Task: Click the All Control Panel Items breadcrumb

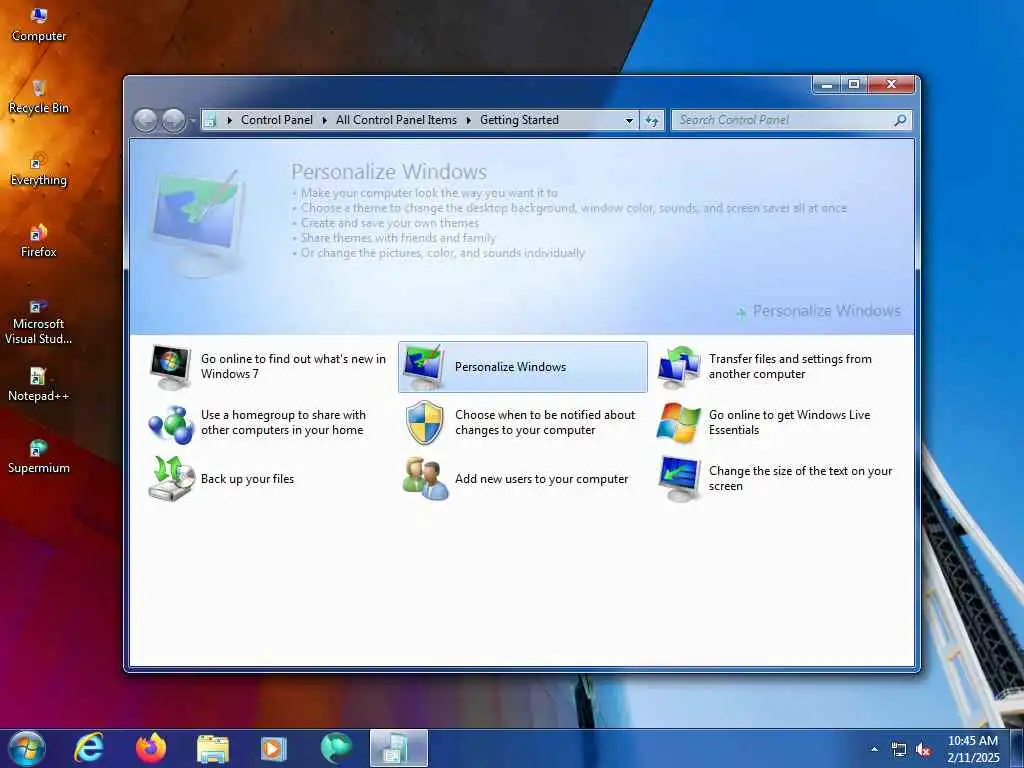Action: tap(396, 120)
